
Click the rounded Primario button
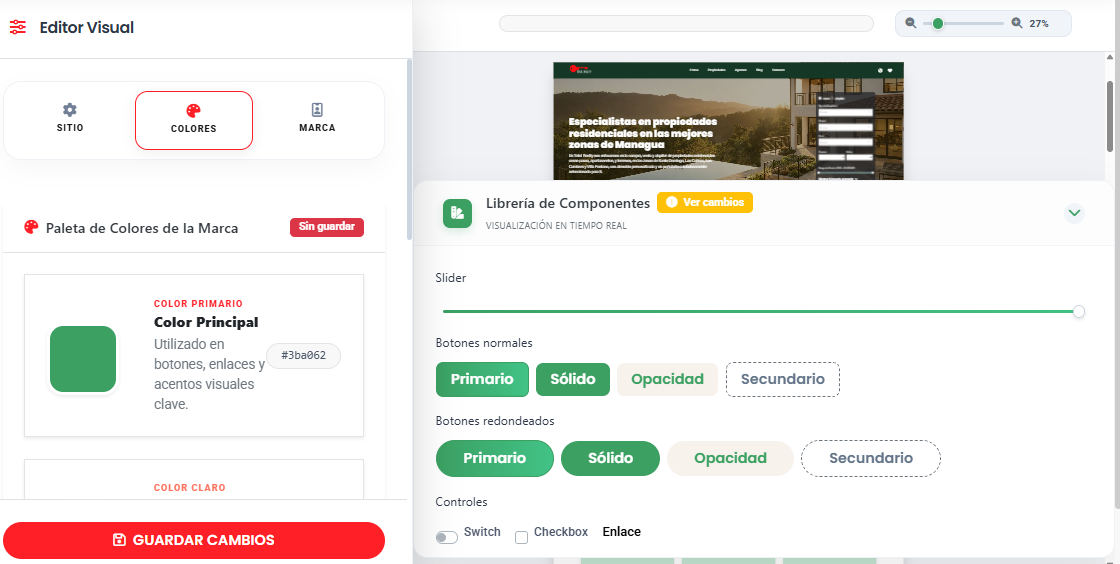(494, 458)
